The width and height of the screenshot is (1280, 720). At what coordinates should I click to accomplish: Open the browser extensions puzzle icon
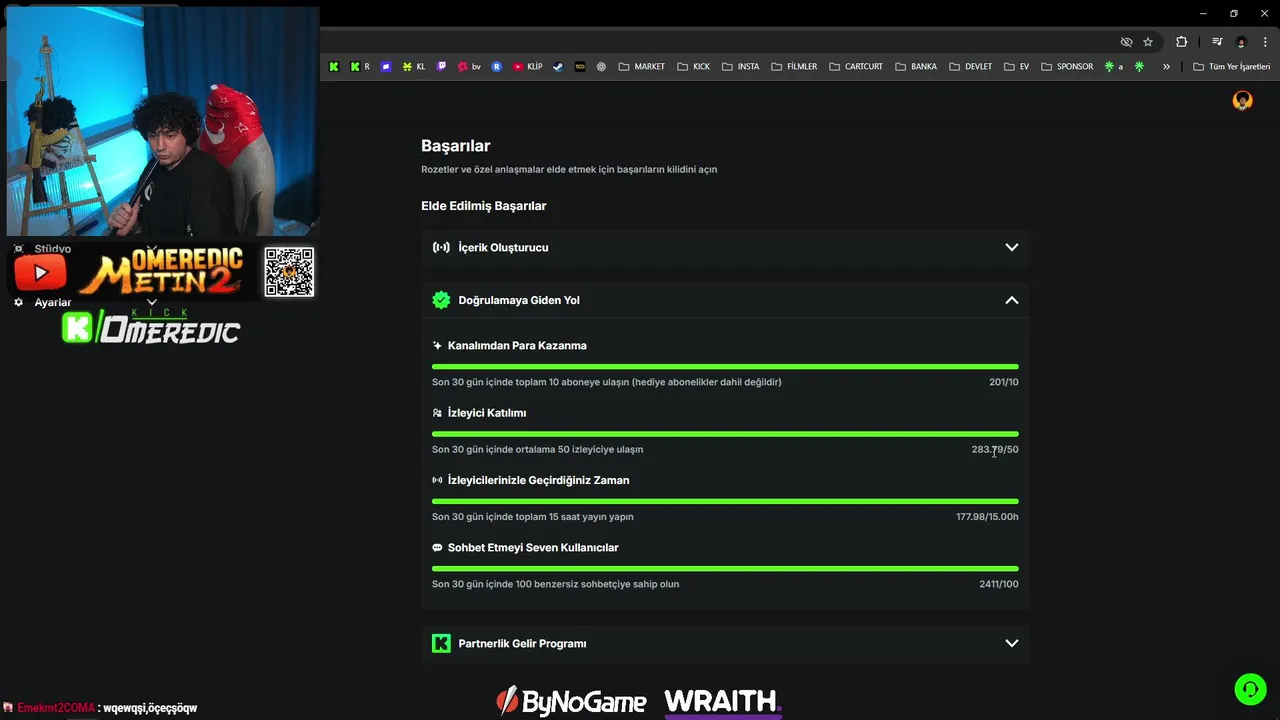pyautogui.click(x=1182, y=42)
